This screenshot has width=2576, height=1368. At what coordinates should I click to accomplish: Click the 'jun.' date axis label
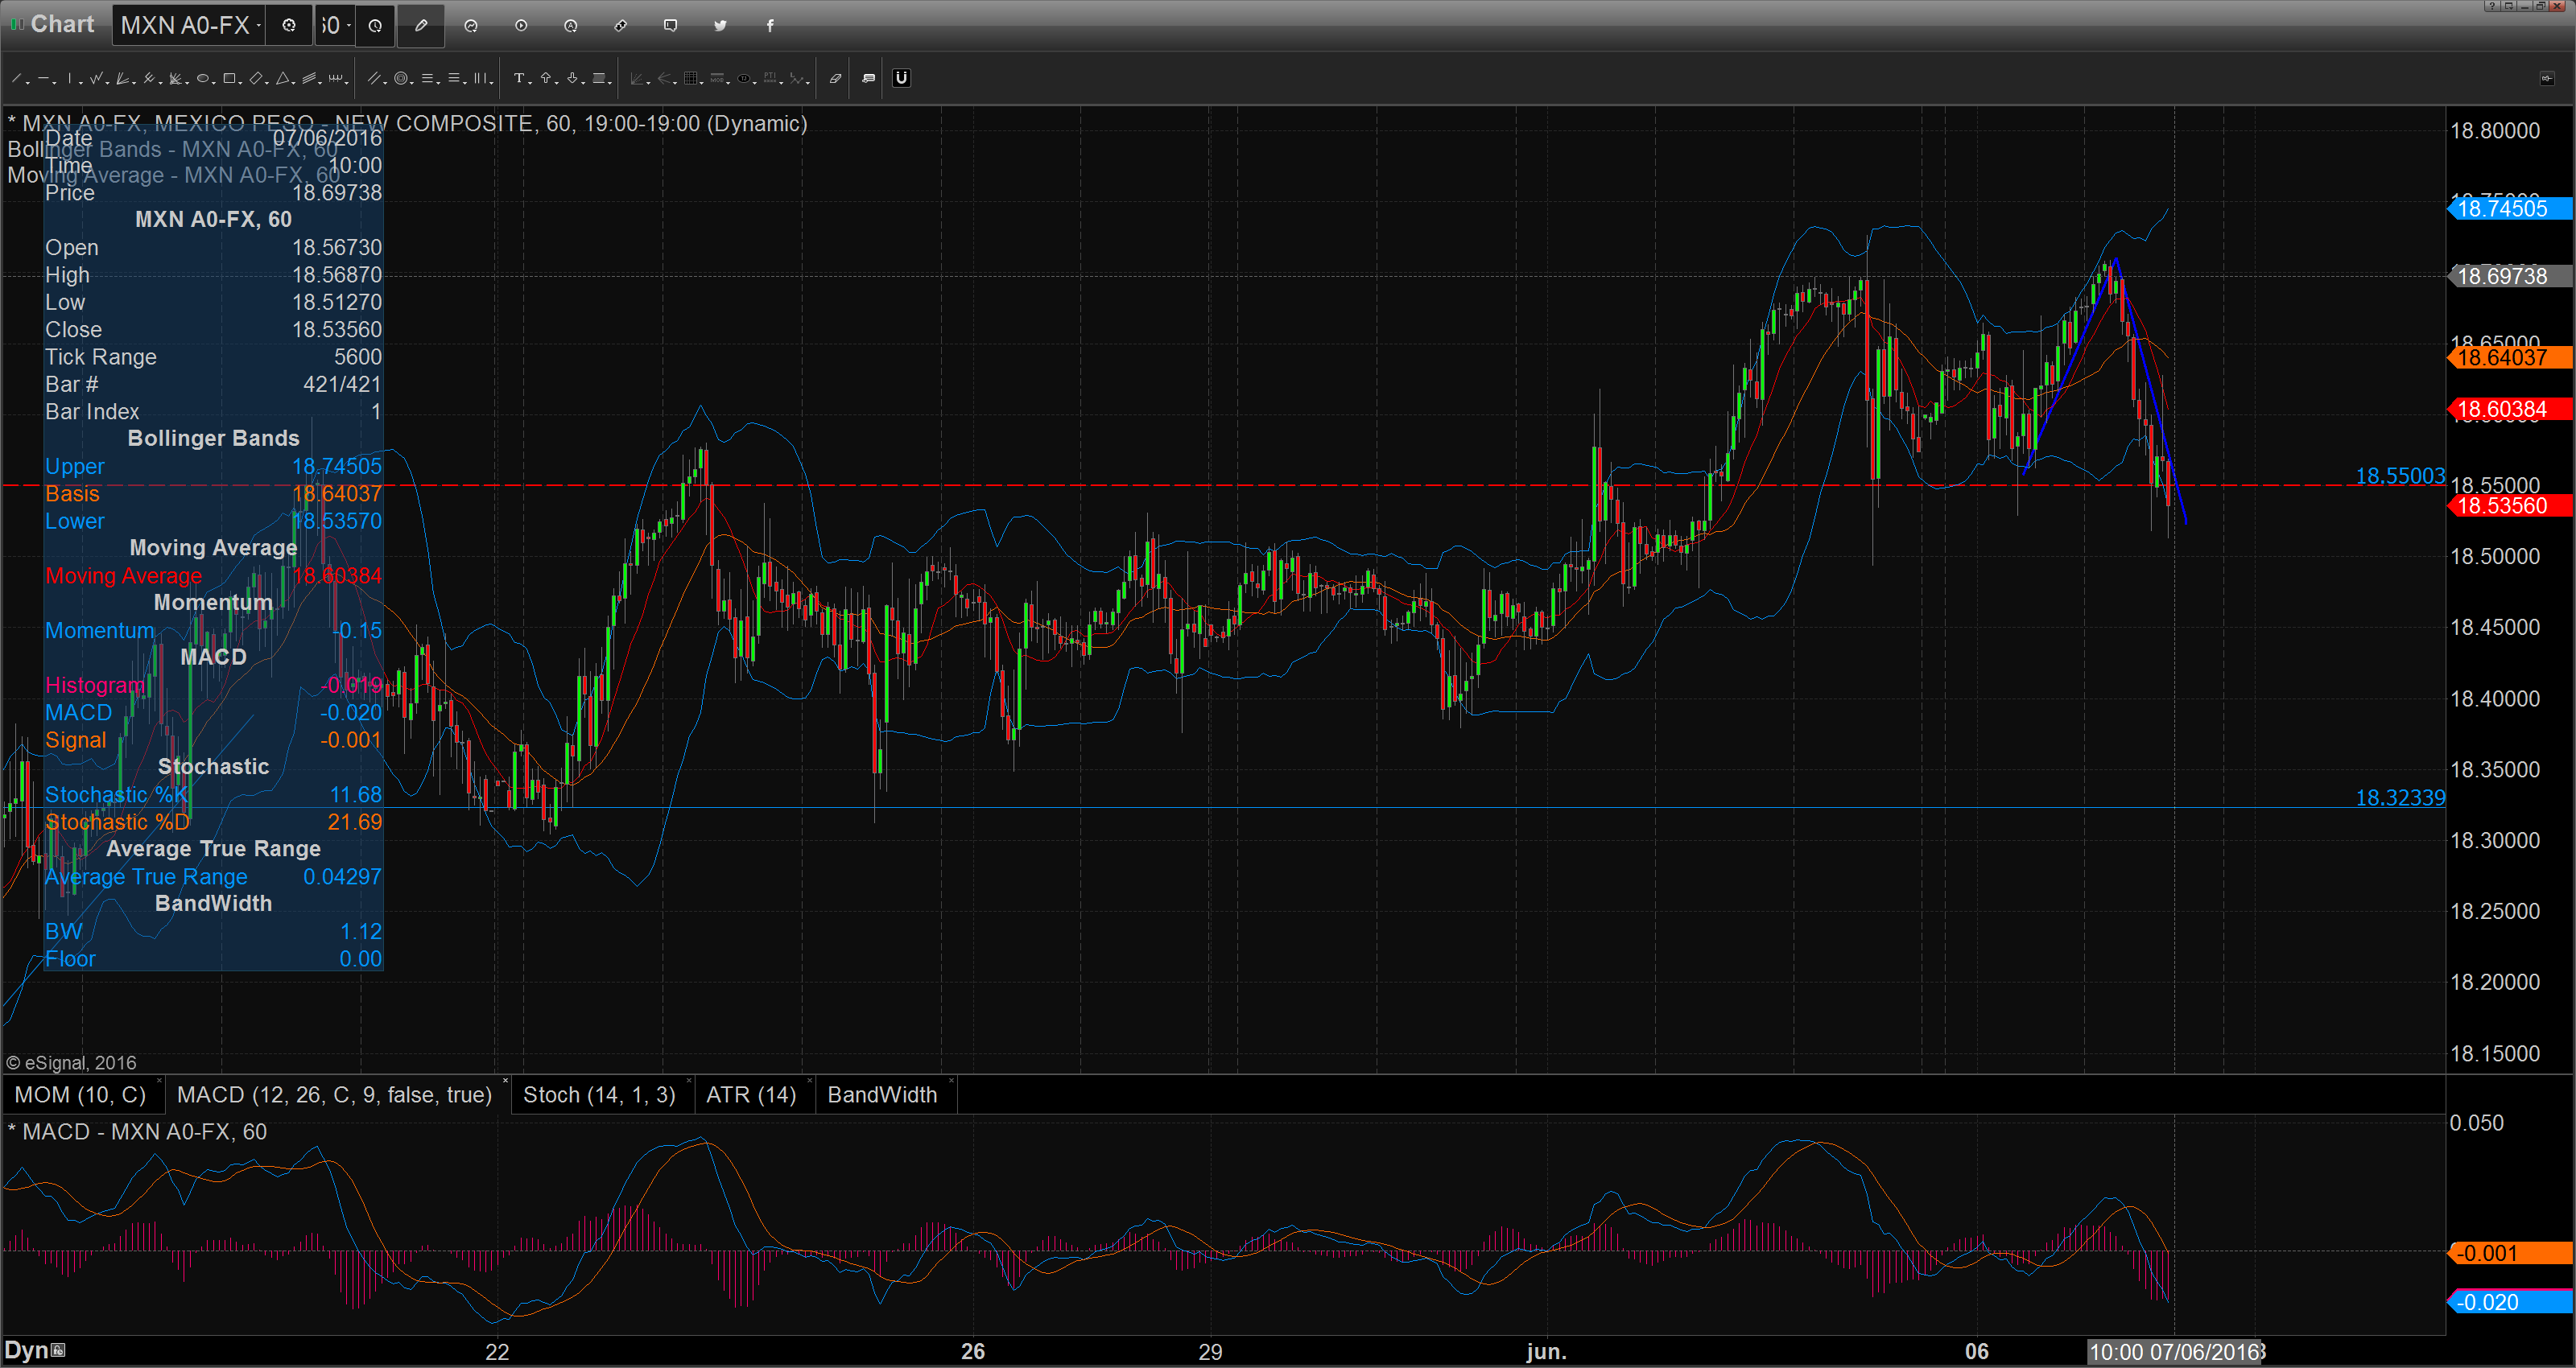(1546, 1352)
